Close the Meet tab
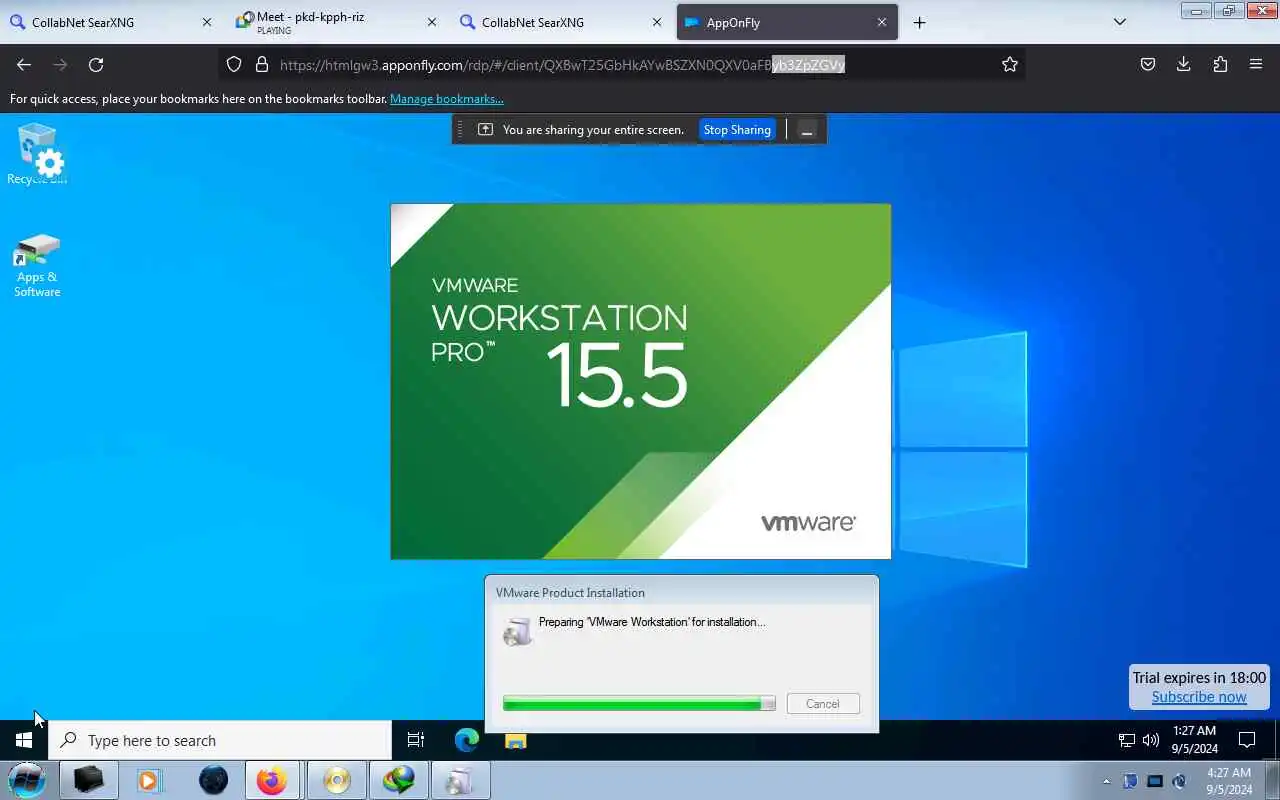The height and width of the screenshot is (800, 1280). click(432, 22)
